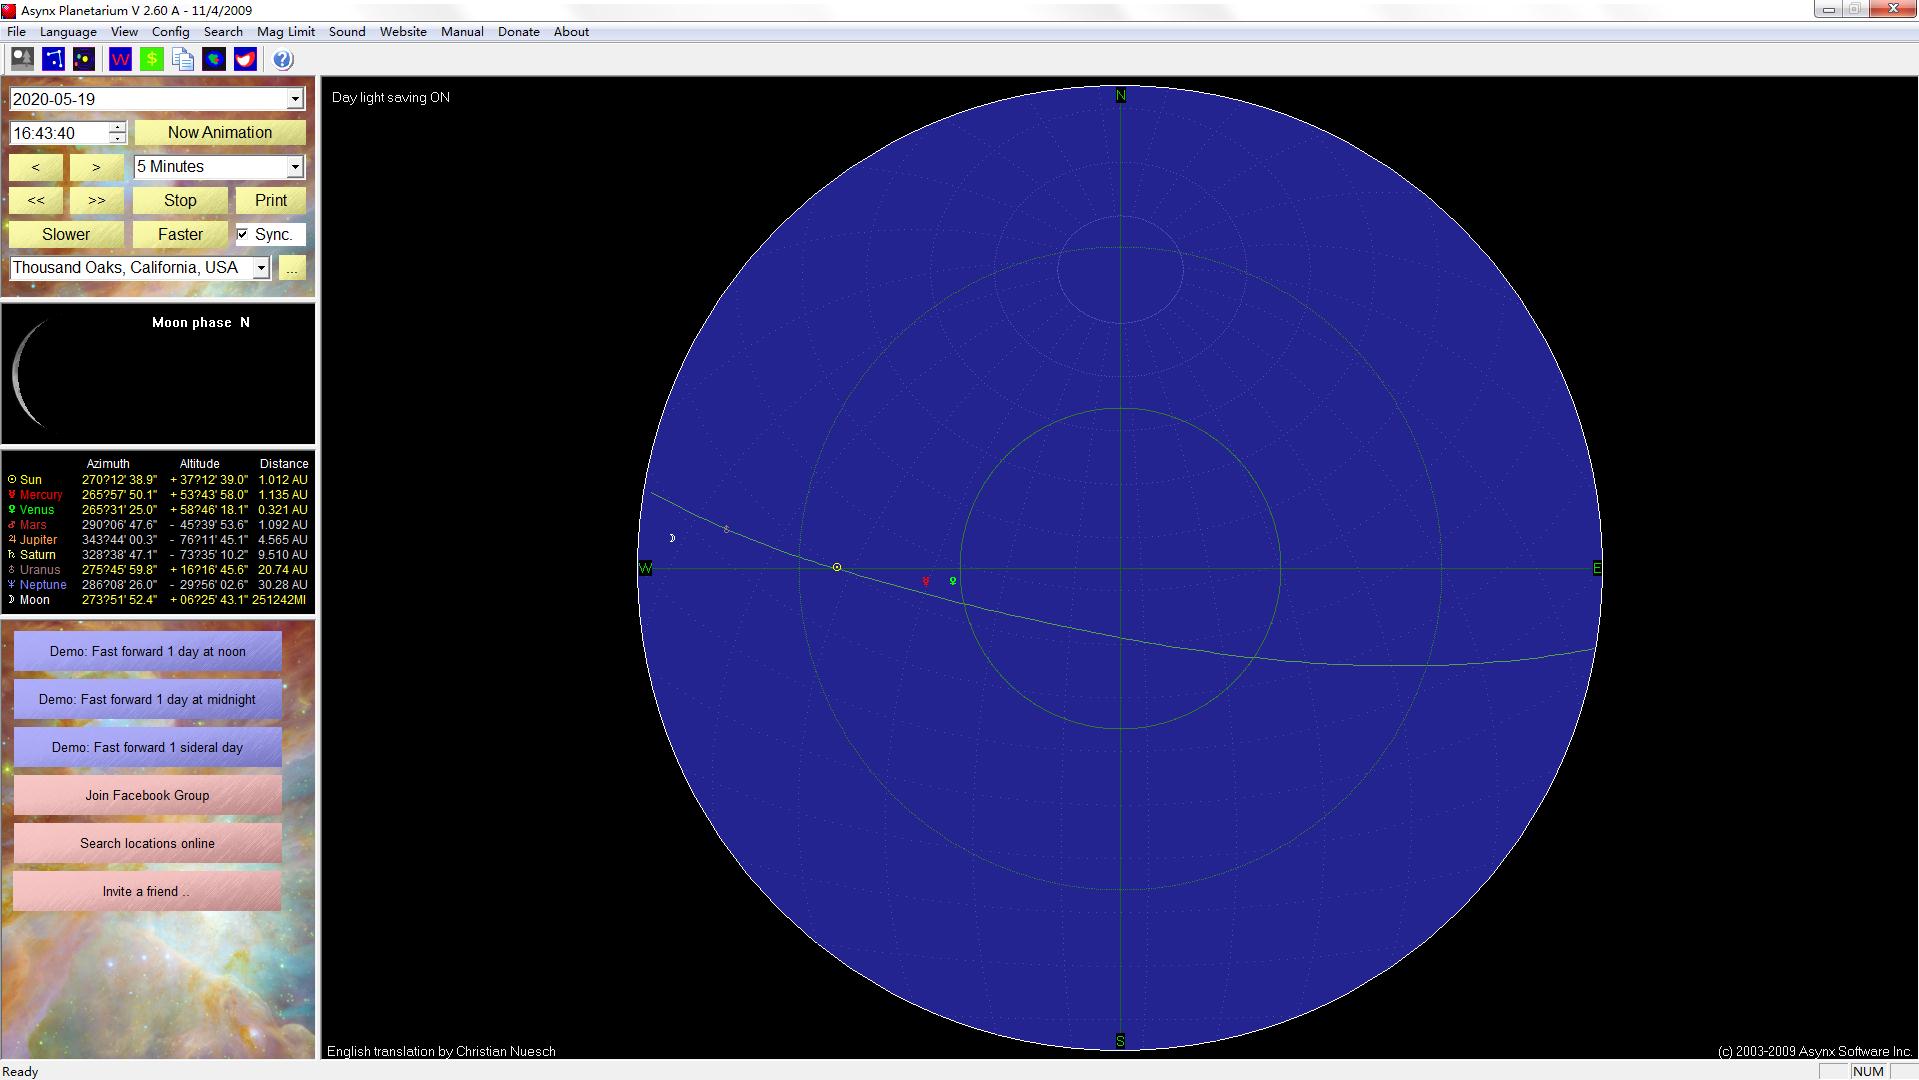Increase time with the spinner up arrow
The image size is (1919, 1080).
pyautogui.click(x=117, y=127)
